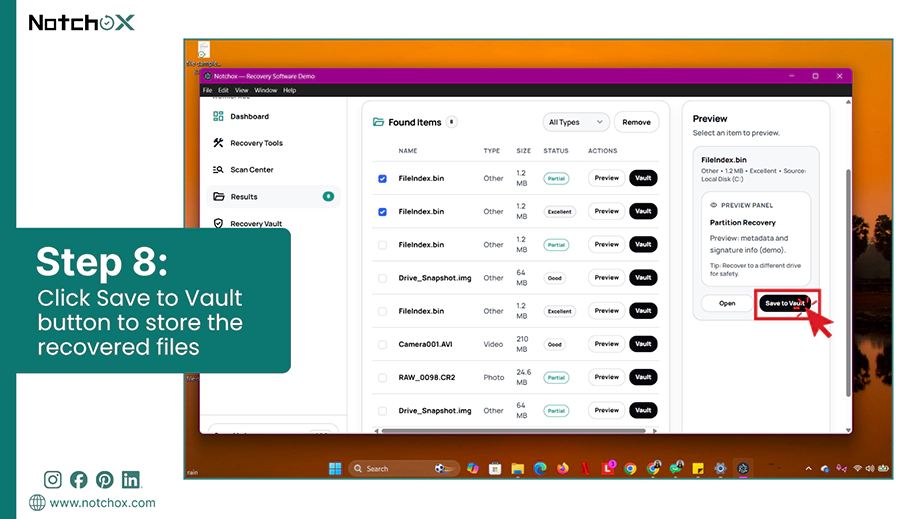Click the Found Items folder icon
The image size is (922, 519).
(x=378, y=122)
